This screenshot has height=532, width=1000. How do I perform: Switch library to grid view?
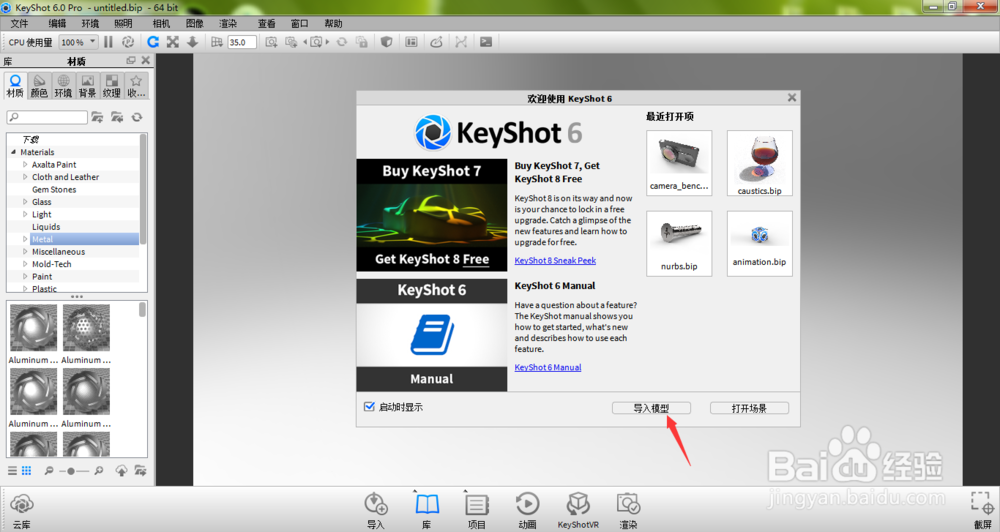pyautogui.click(x=26, y=471)
